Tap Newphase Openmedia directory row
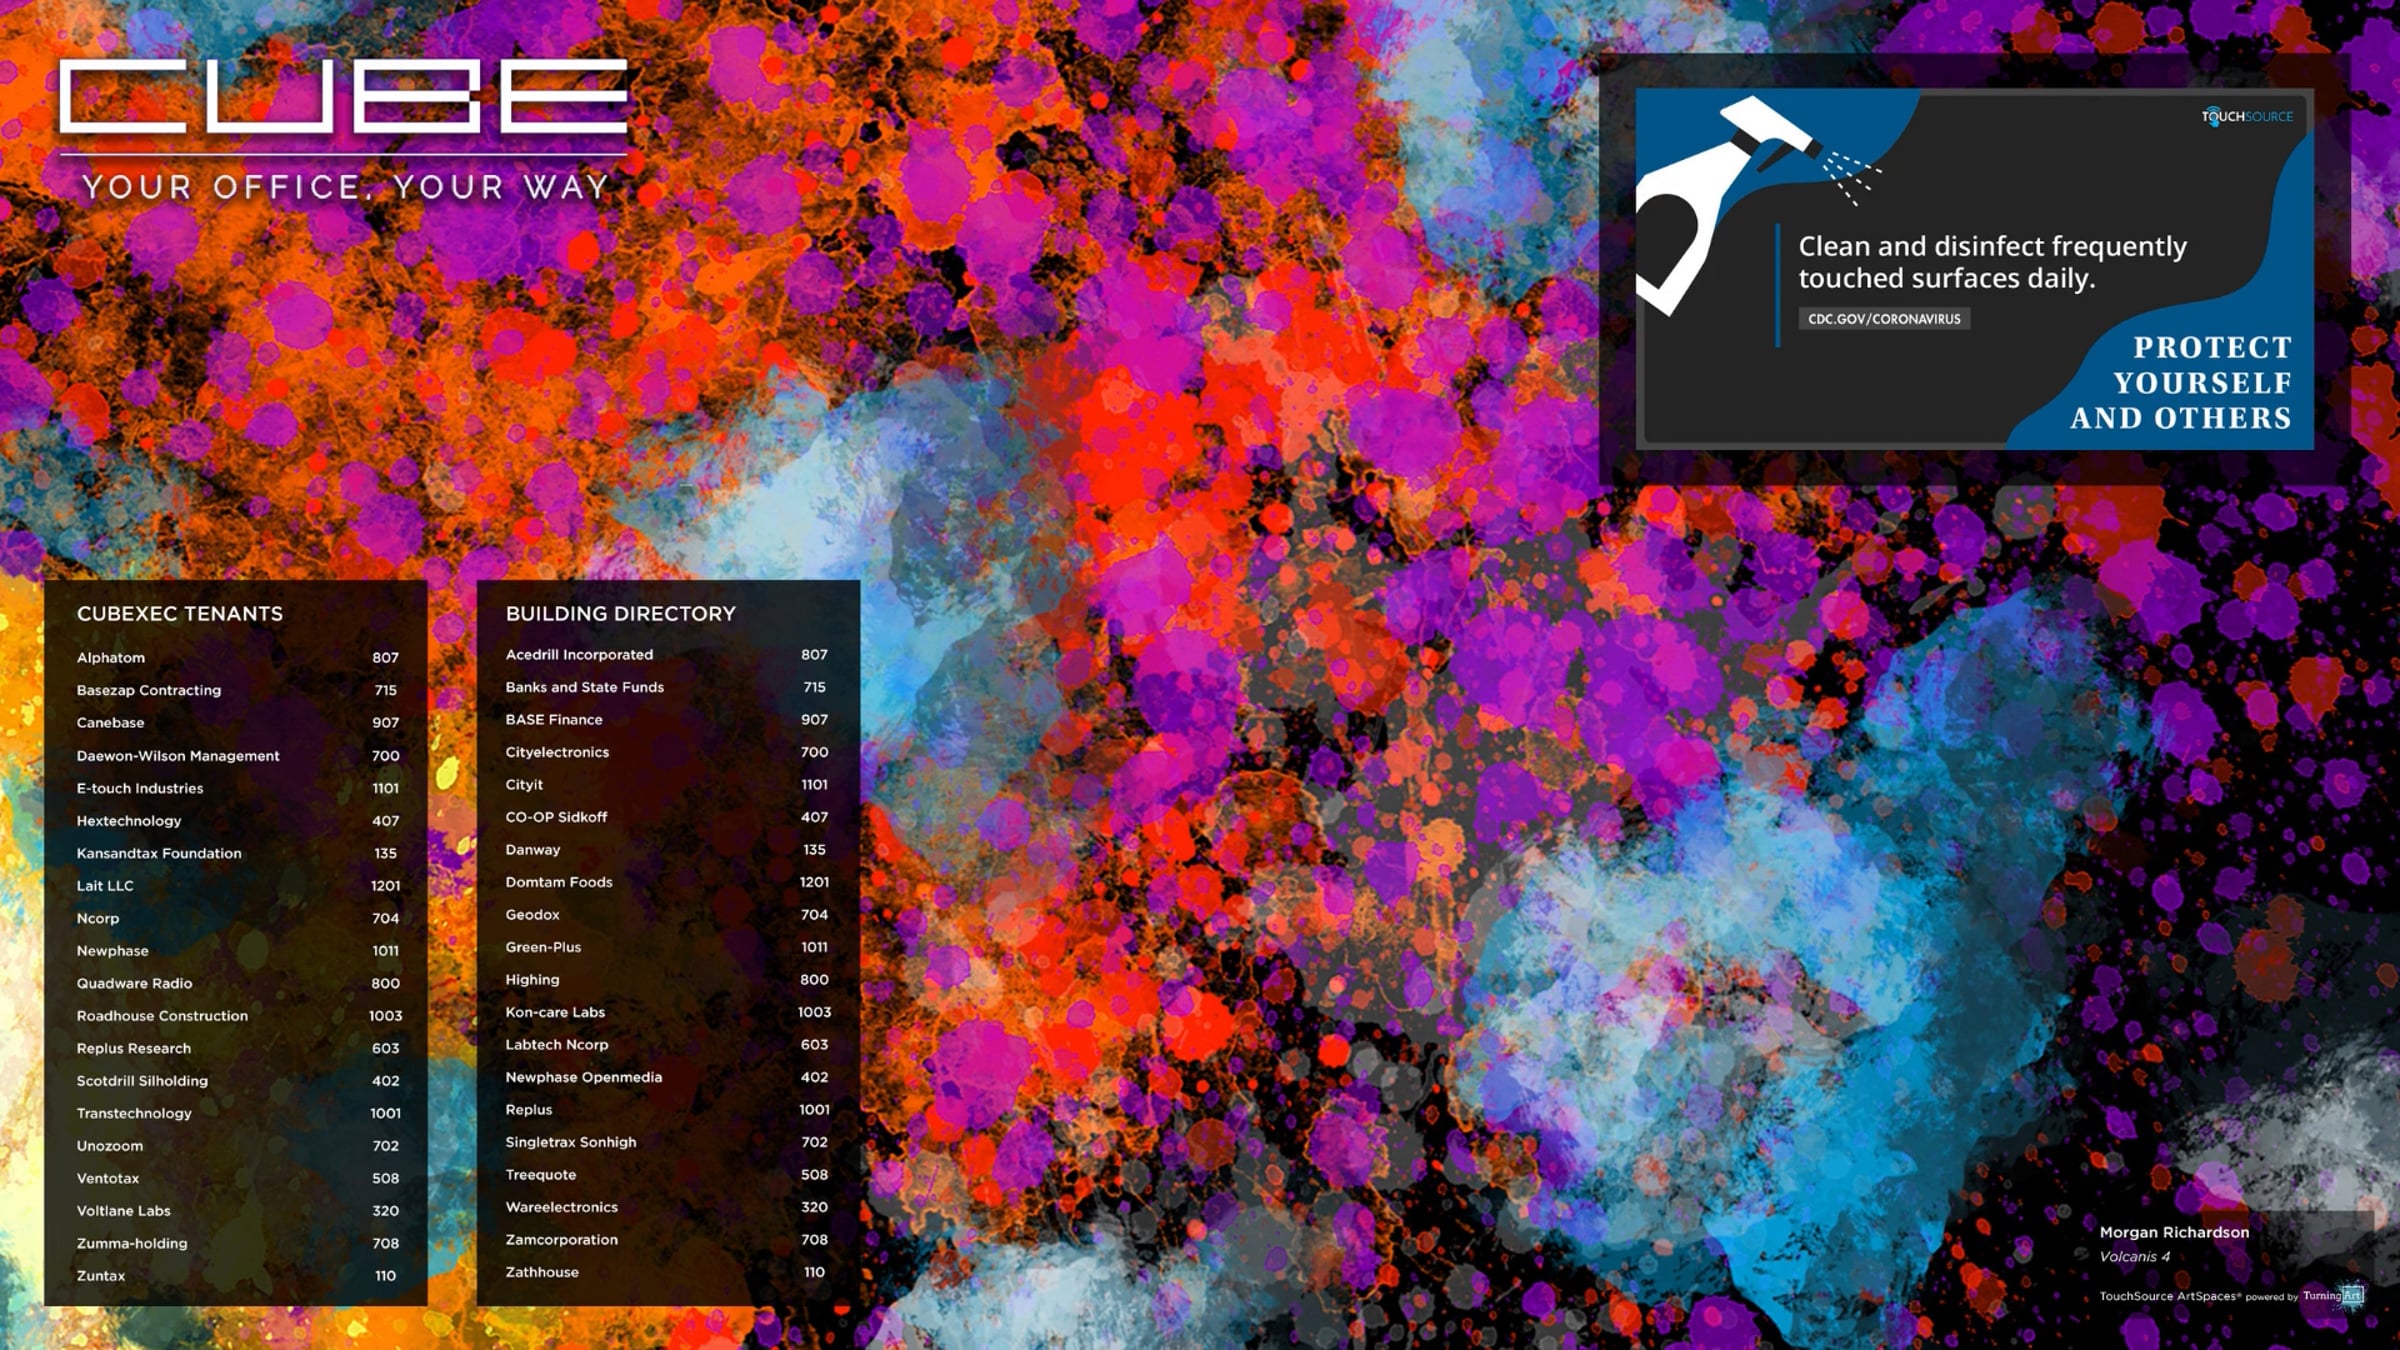This screenshot has height=1350, width=2400. click(x=583, y=1077)
